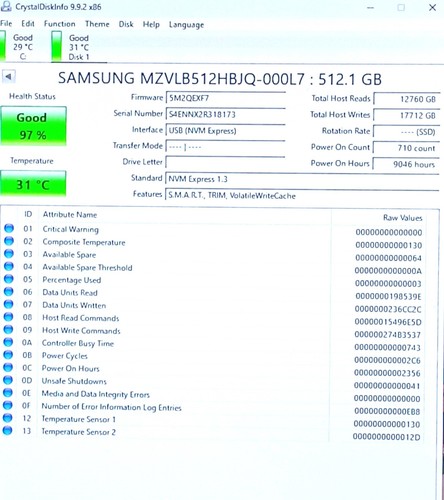Click the blue status icon for Controller Busy Time

8,342
